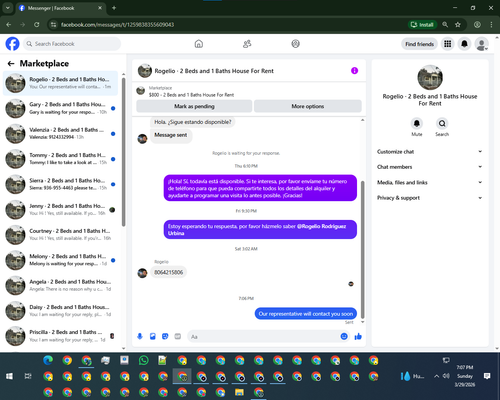Select the Valenzia conversation

pyautogui.click(x=60, y=134)
